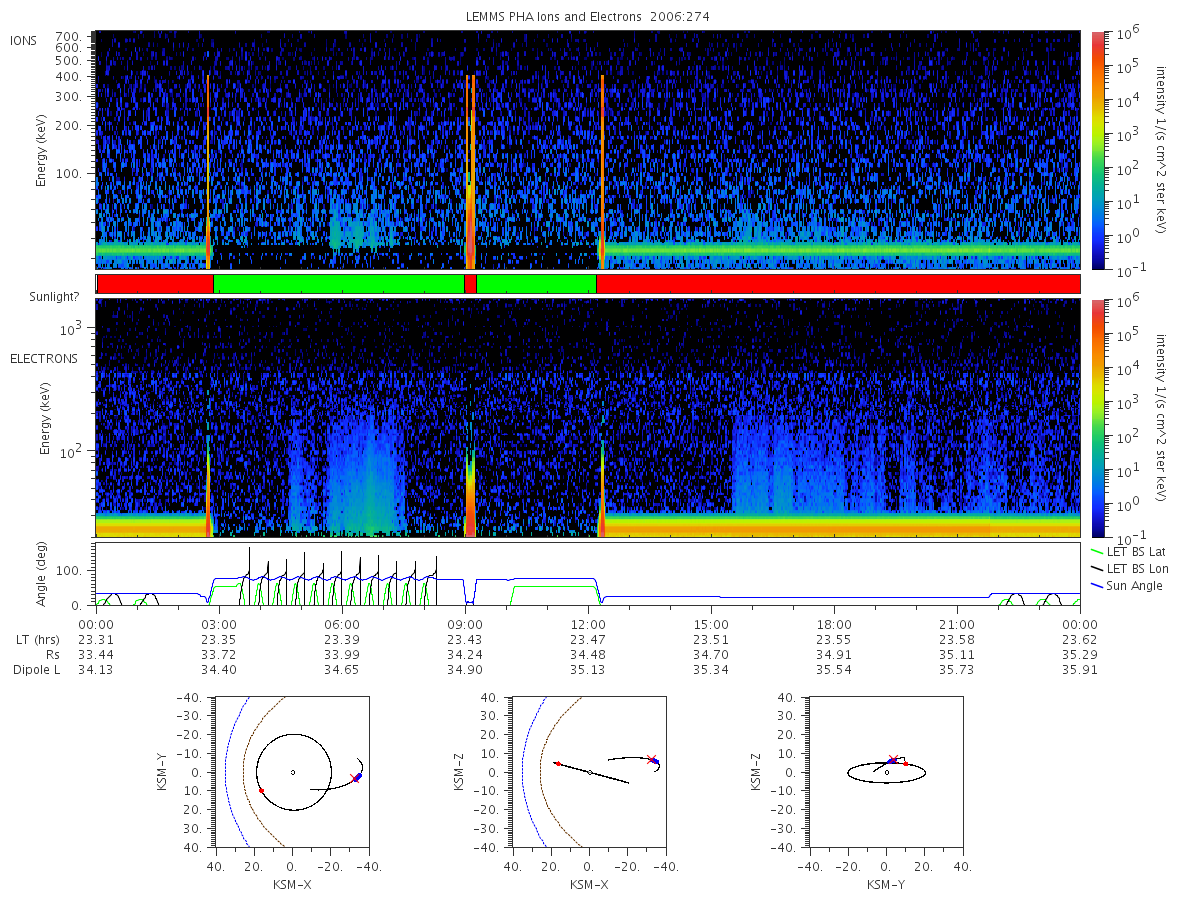Click the 'KSM-Y' horizontal axis label of third orbit plot

(886, 885)
